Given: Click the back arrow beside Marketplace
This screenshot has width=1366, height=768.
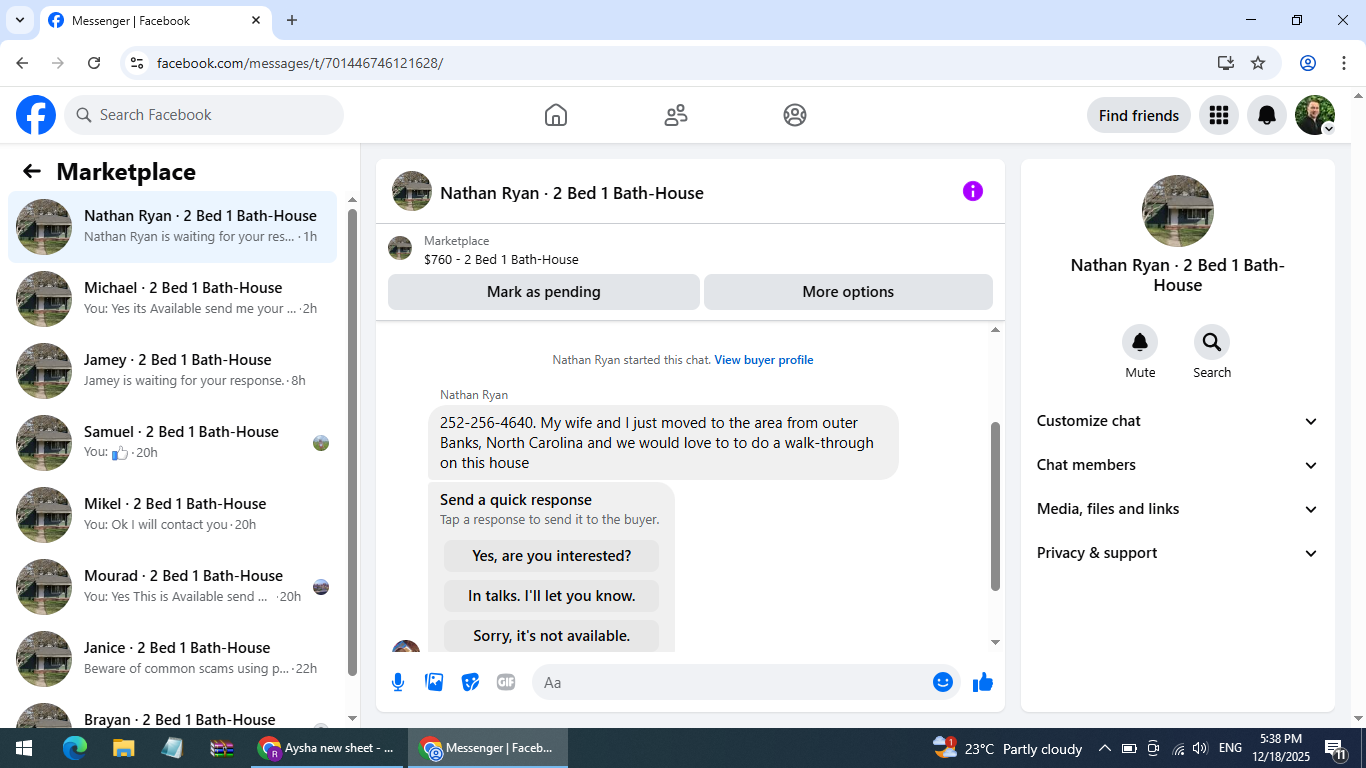Looking at the screenshot, I should 32,171.
